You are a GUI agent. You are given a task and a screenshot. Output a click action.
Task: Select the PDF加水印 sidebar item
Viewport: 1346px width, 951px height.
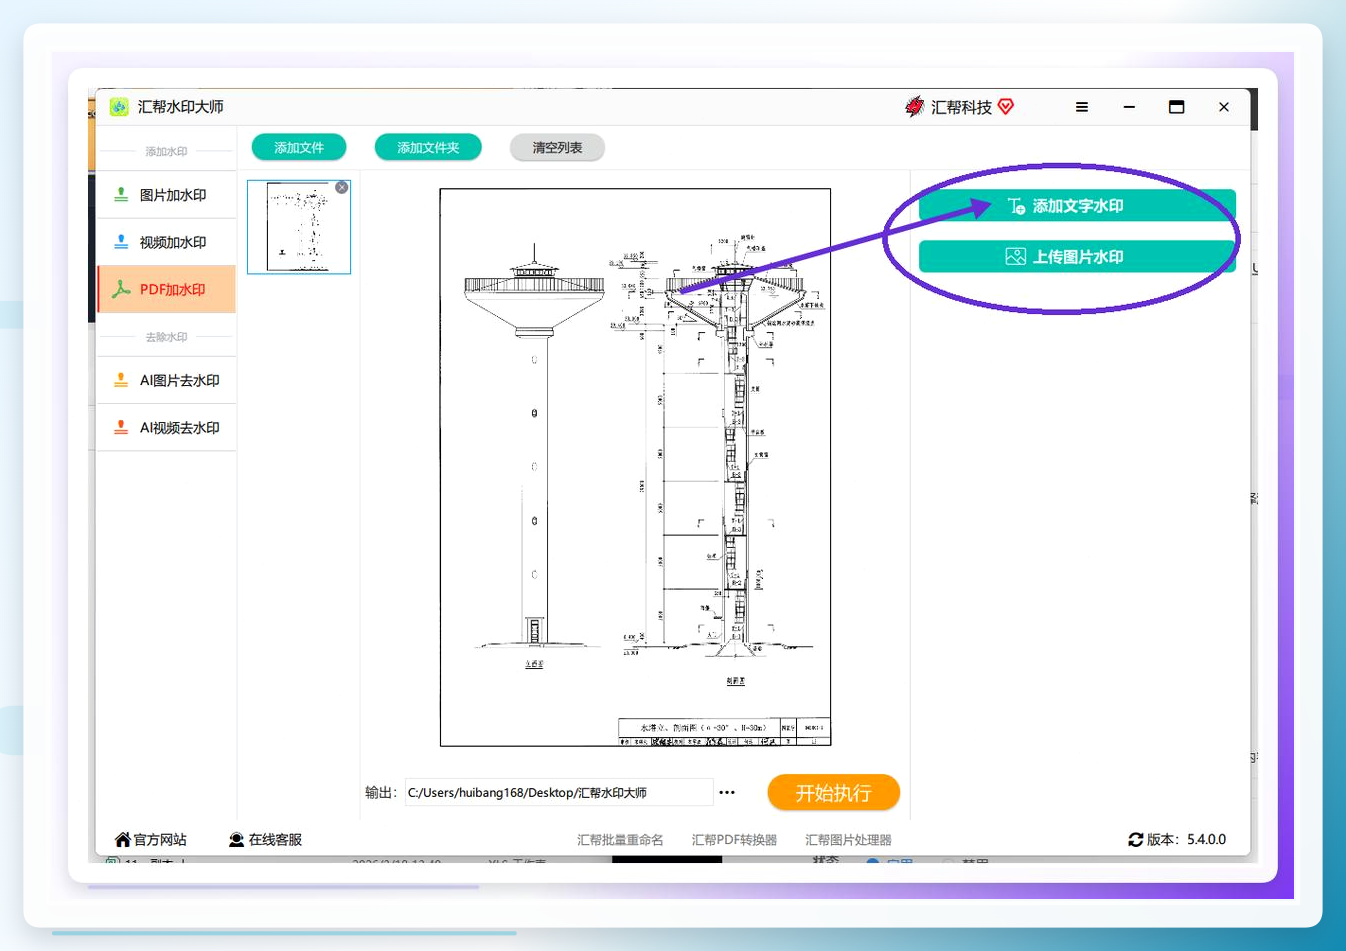167,289
